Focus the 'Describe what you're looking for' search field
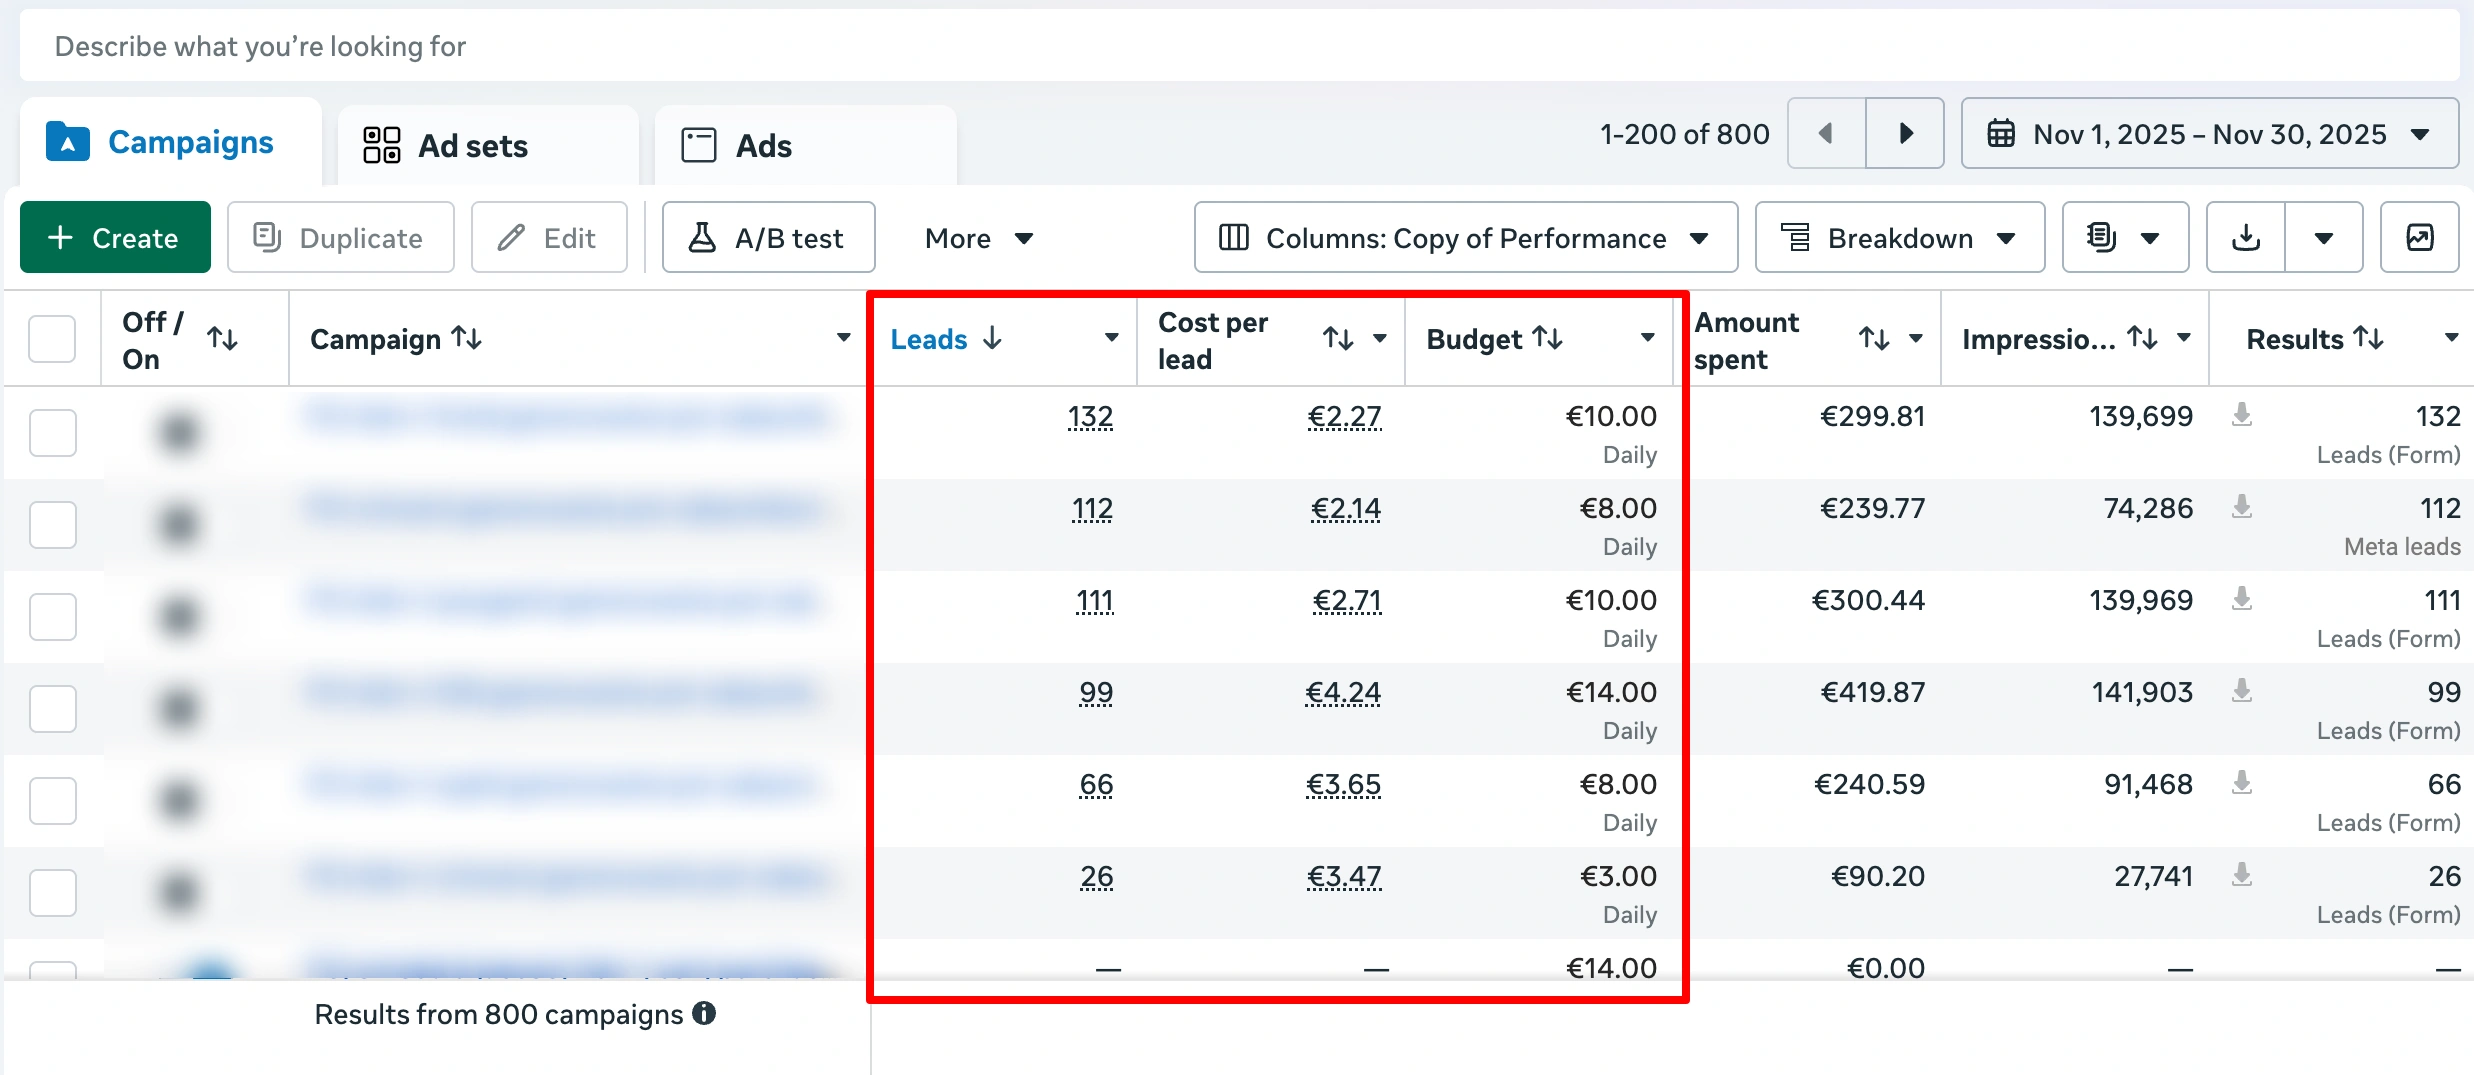This screenshot has height=1075, width=2474. coord(1238,46)
